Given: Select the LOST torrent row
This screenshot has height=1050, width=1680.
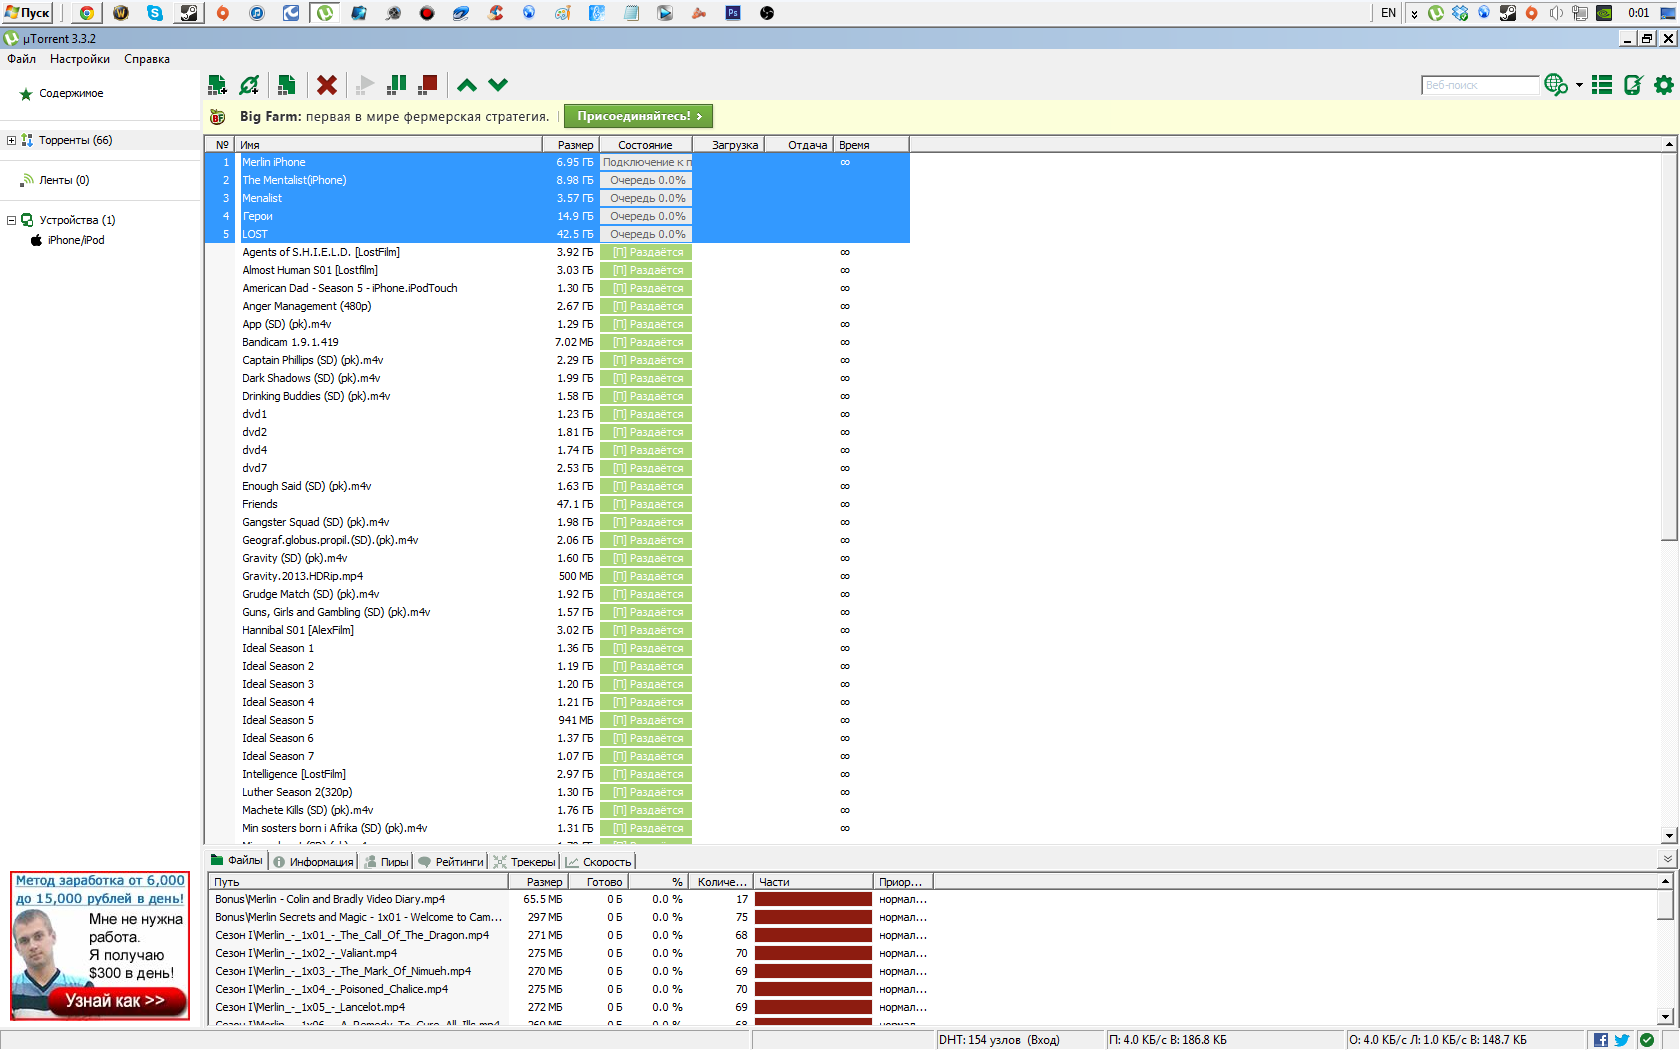Looking at the screenshot, I should 557,234.
